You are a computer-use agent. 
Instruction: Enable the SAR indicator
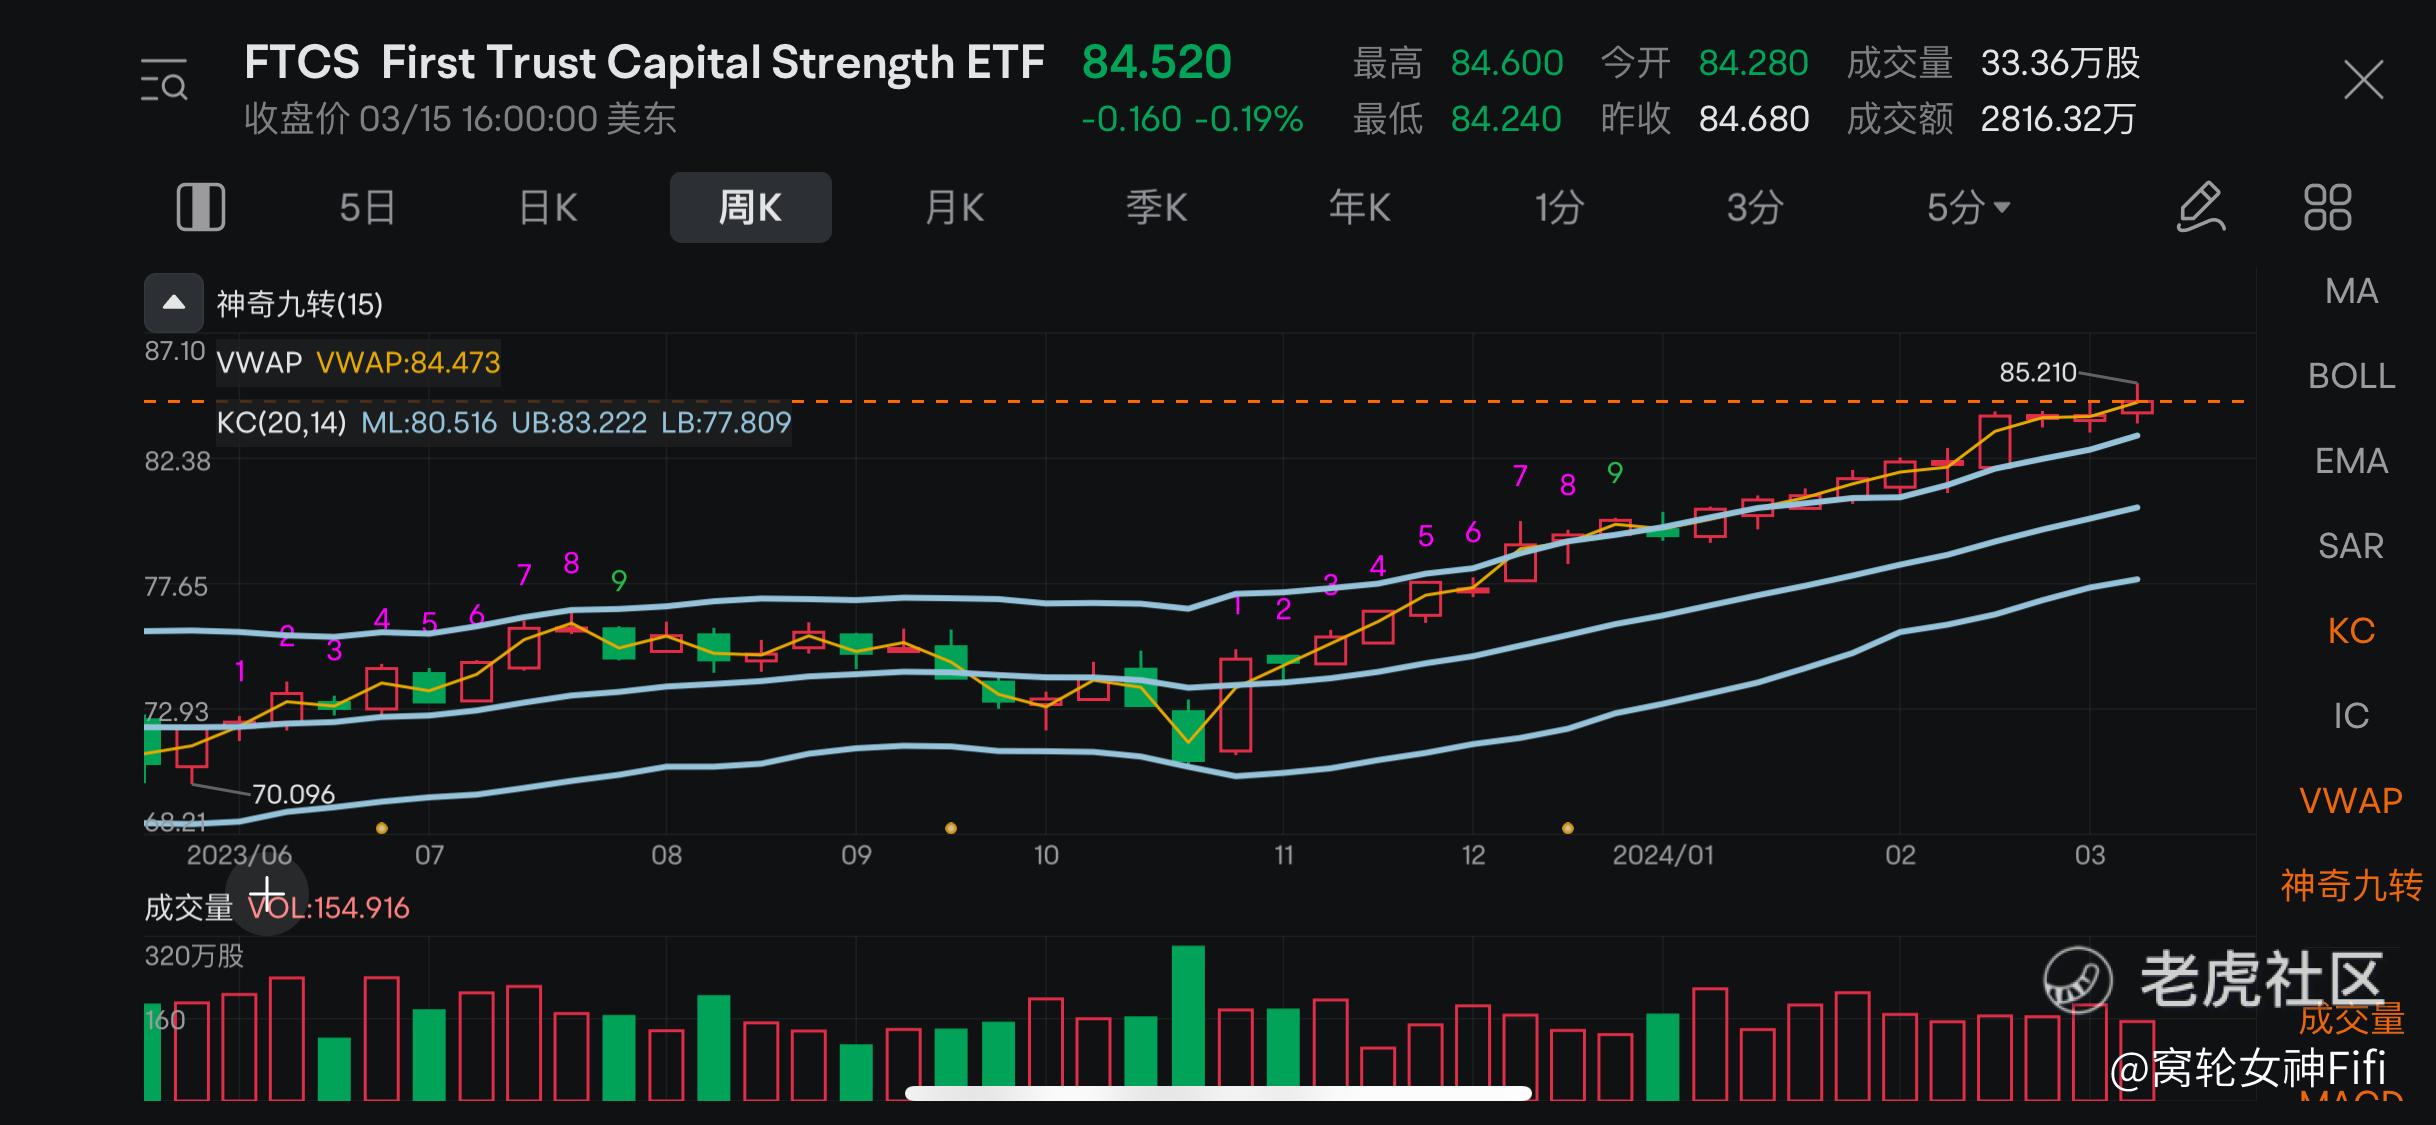tap(2351, 546)
